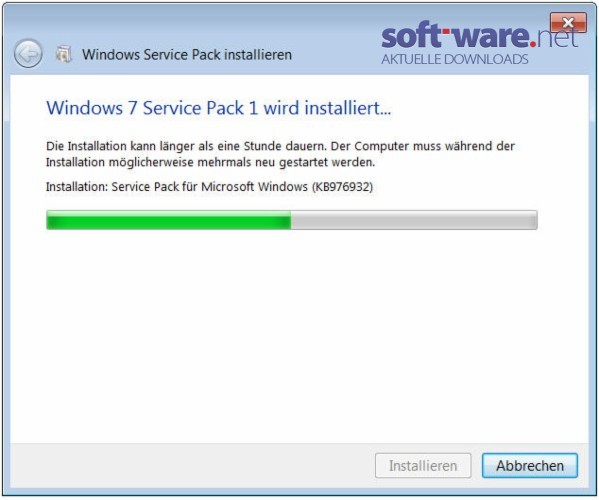Click the title 'Windows Service Pack installieren'
Screen dimensions: 599x500
click(187, 55)
